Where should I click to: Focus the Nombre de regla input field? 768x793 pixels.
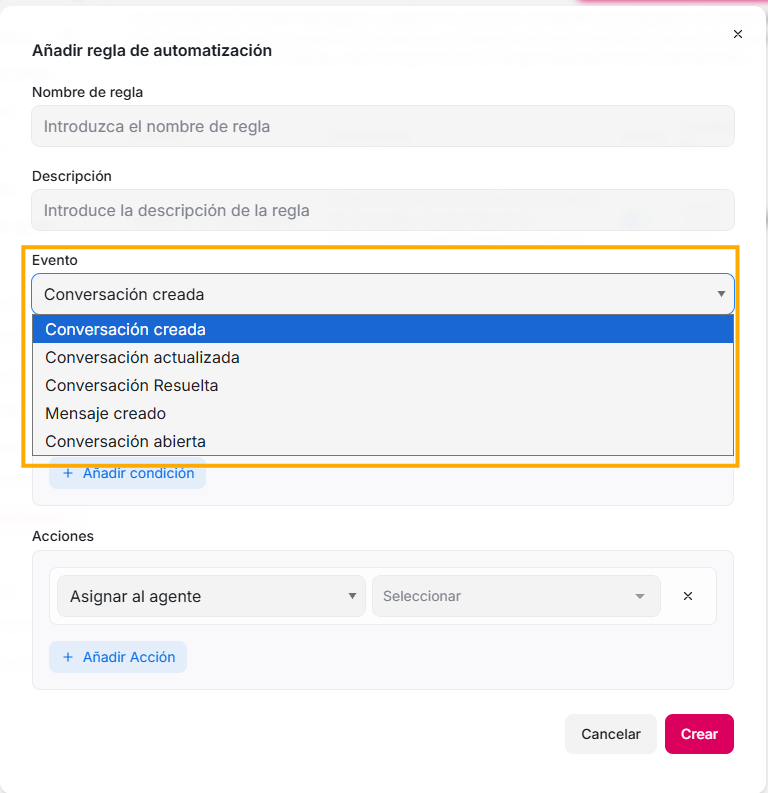pyautogui.click(x=383, y=127)
